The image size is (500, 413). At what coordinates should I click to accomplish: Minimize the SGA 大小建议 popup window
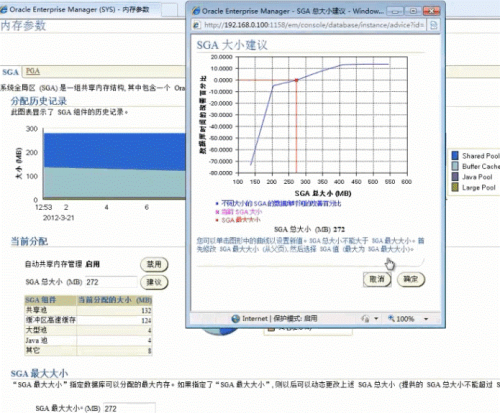click(x=395, y=11)
